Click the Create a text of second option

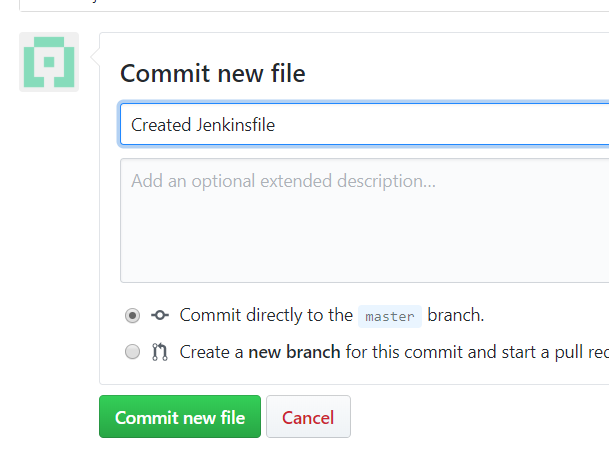[211, 352]
